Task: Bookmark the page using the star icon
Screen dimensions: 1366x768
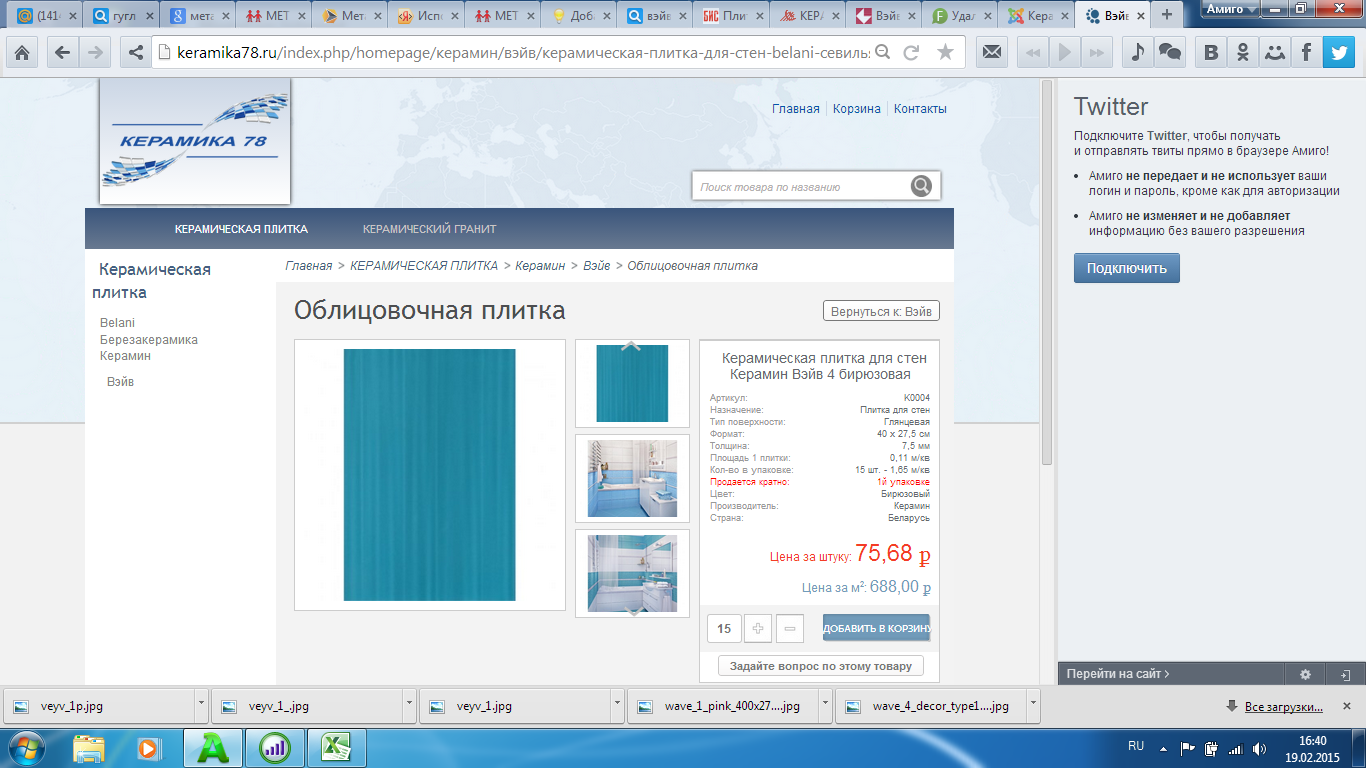Action: click(944, 52)
